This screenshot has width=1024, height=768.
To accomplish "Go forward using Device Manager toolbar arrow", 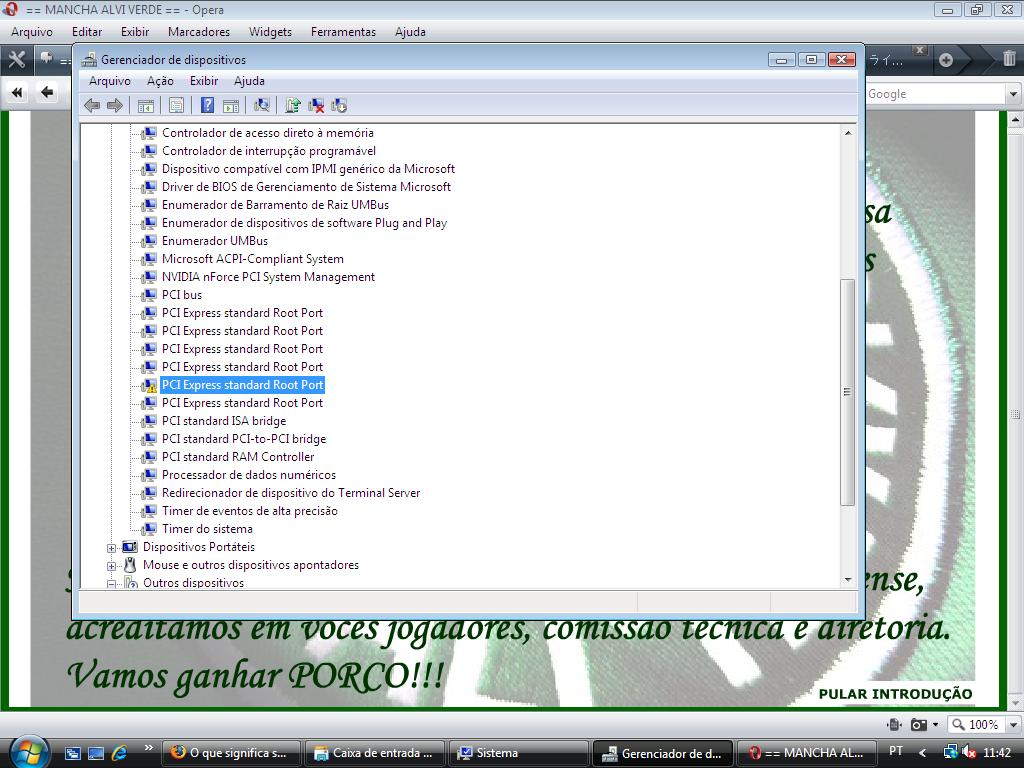I will [115, 105].
